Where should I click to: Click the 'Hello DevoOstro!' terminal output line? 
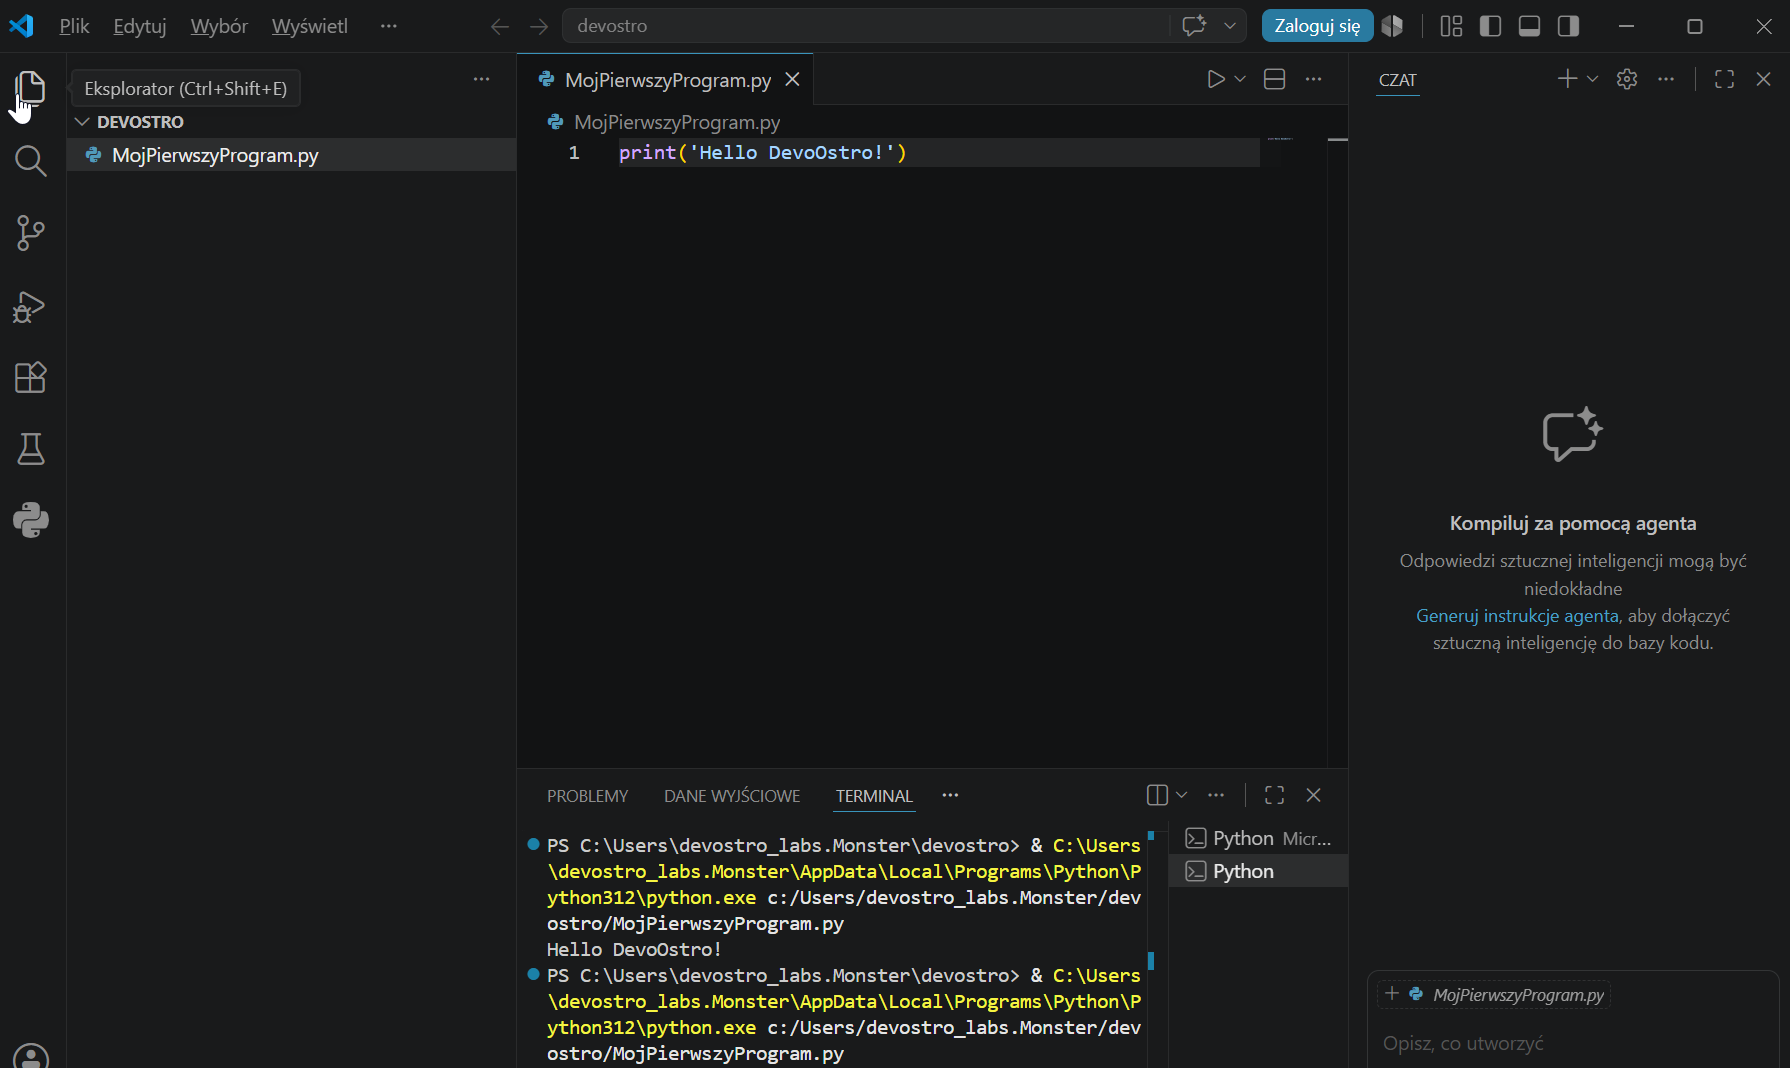(x=634, y=949)
